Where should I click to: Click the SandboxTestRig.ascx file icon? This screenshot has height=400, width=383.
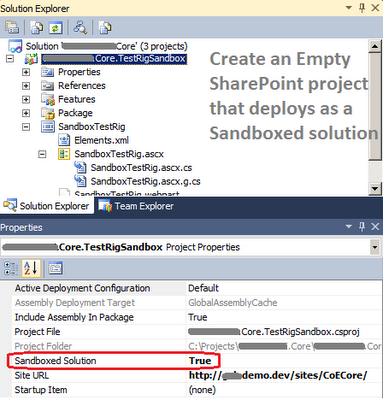tap(64, 154)
